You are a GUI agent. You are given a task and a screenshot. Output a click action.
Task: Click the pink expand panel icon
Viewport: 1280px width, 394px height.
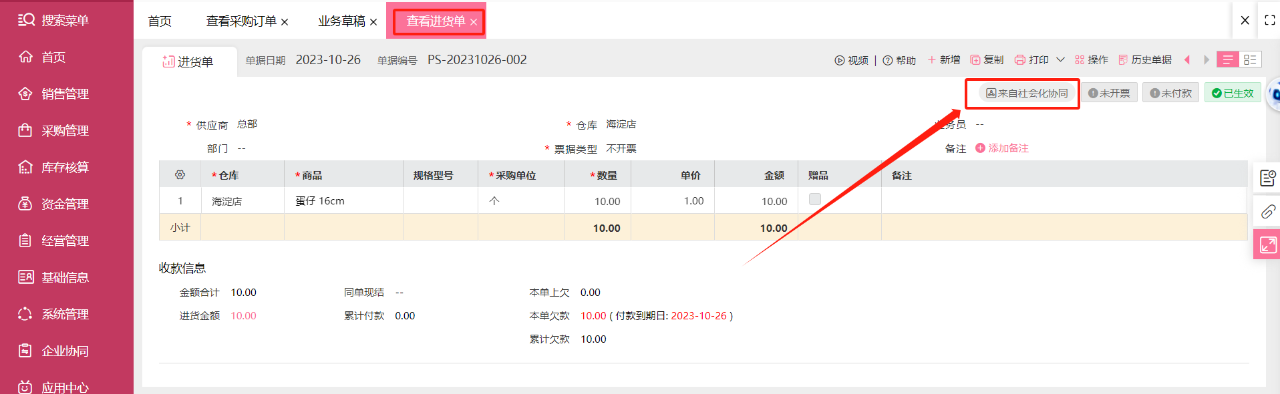1267,244
